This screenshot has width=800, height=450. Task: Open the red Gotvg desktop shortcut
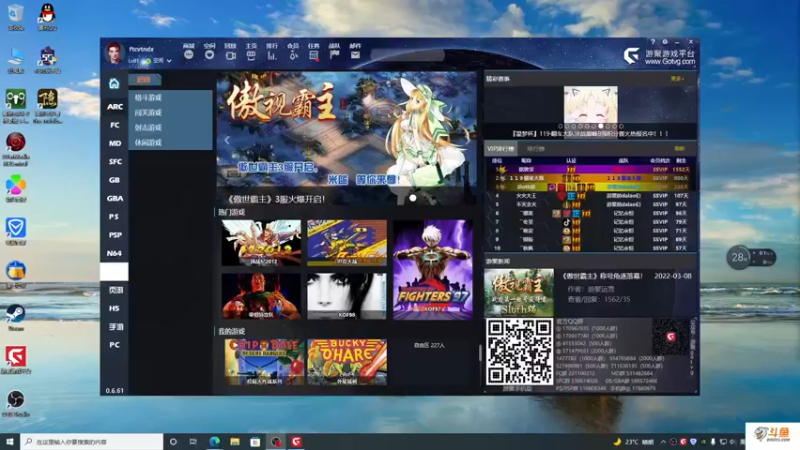tap(16, 359)
